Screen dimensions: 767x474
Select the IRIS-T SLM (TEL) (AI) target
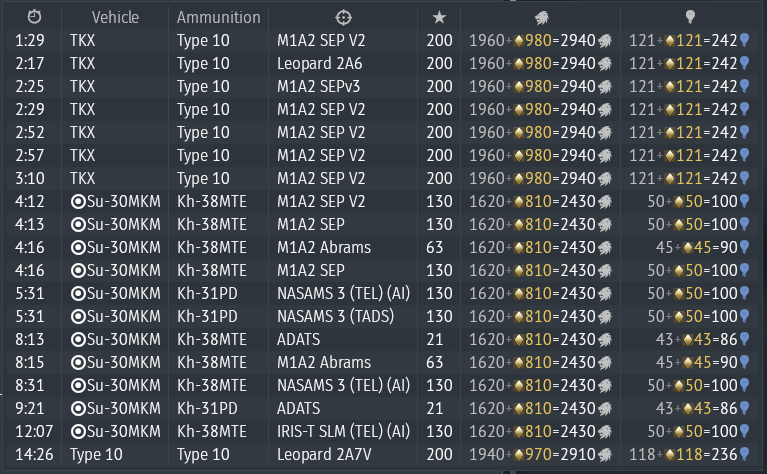(x=343, y=431)
